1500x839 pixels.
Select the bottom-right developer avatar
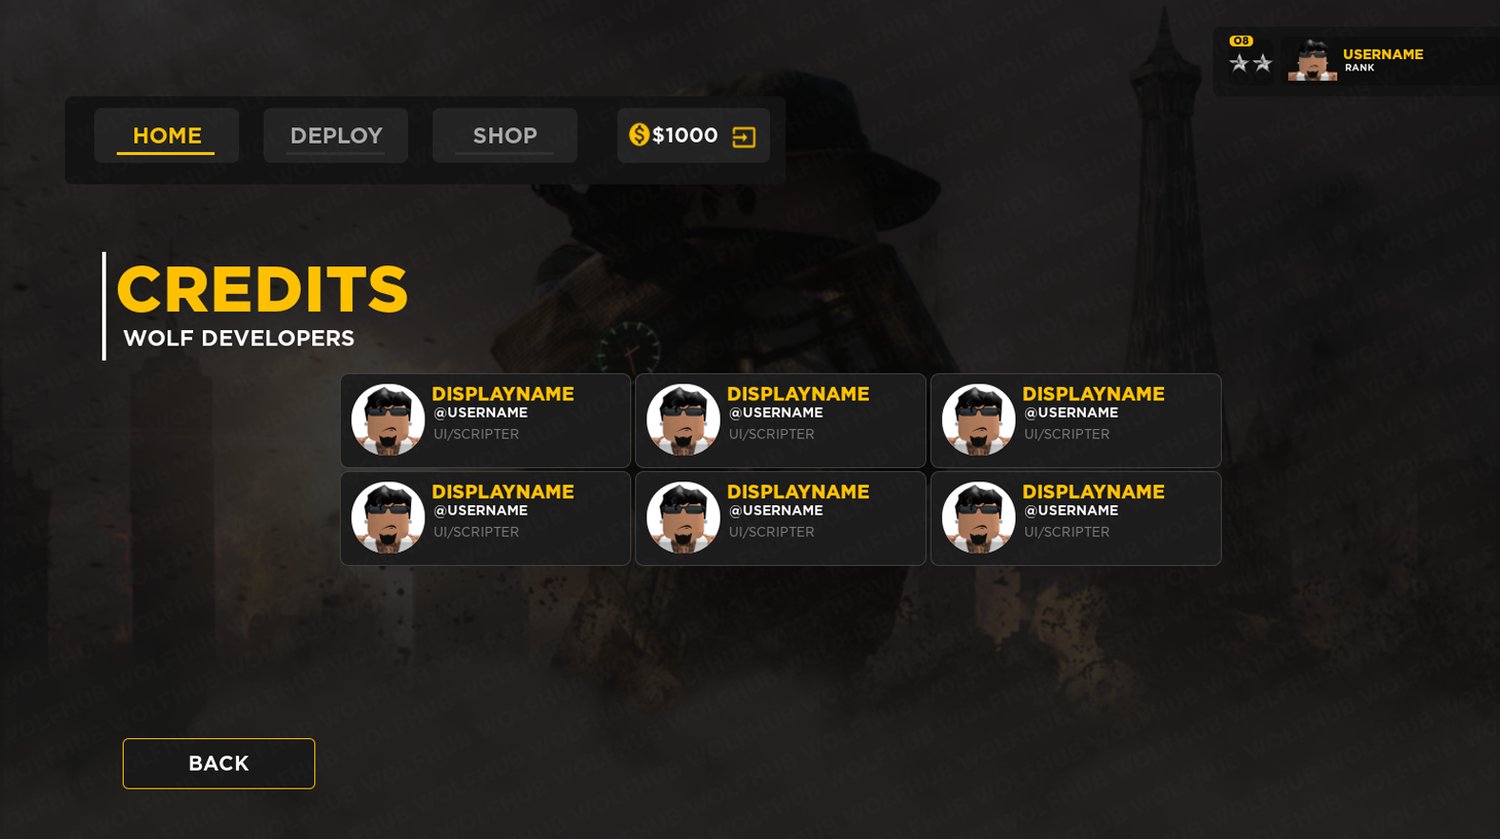[x=978, y=518]
